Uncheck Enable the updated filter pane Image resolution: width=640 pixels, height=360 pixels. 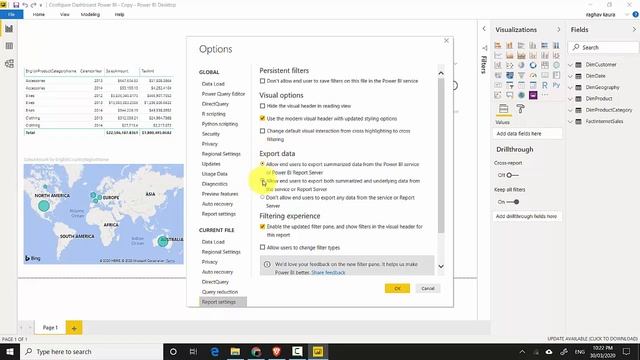click(x=262, y=227)
